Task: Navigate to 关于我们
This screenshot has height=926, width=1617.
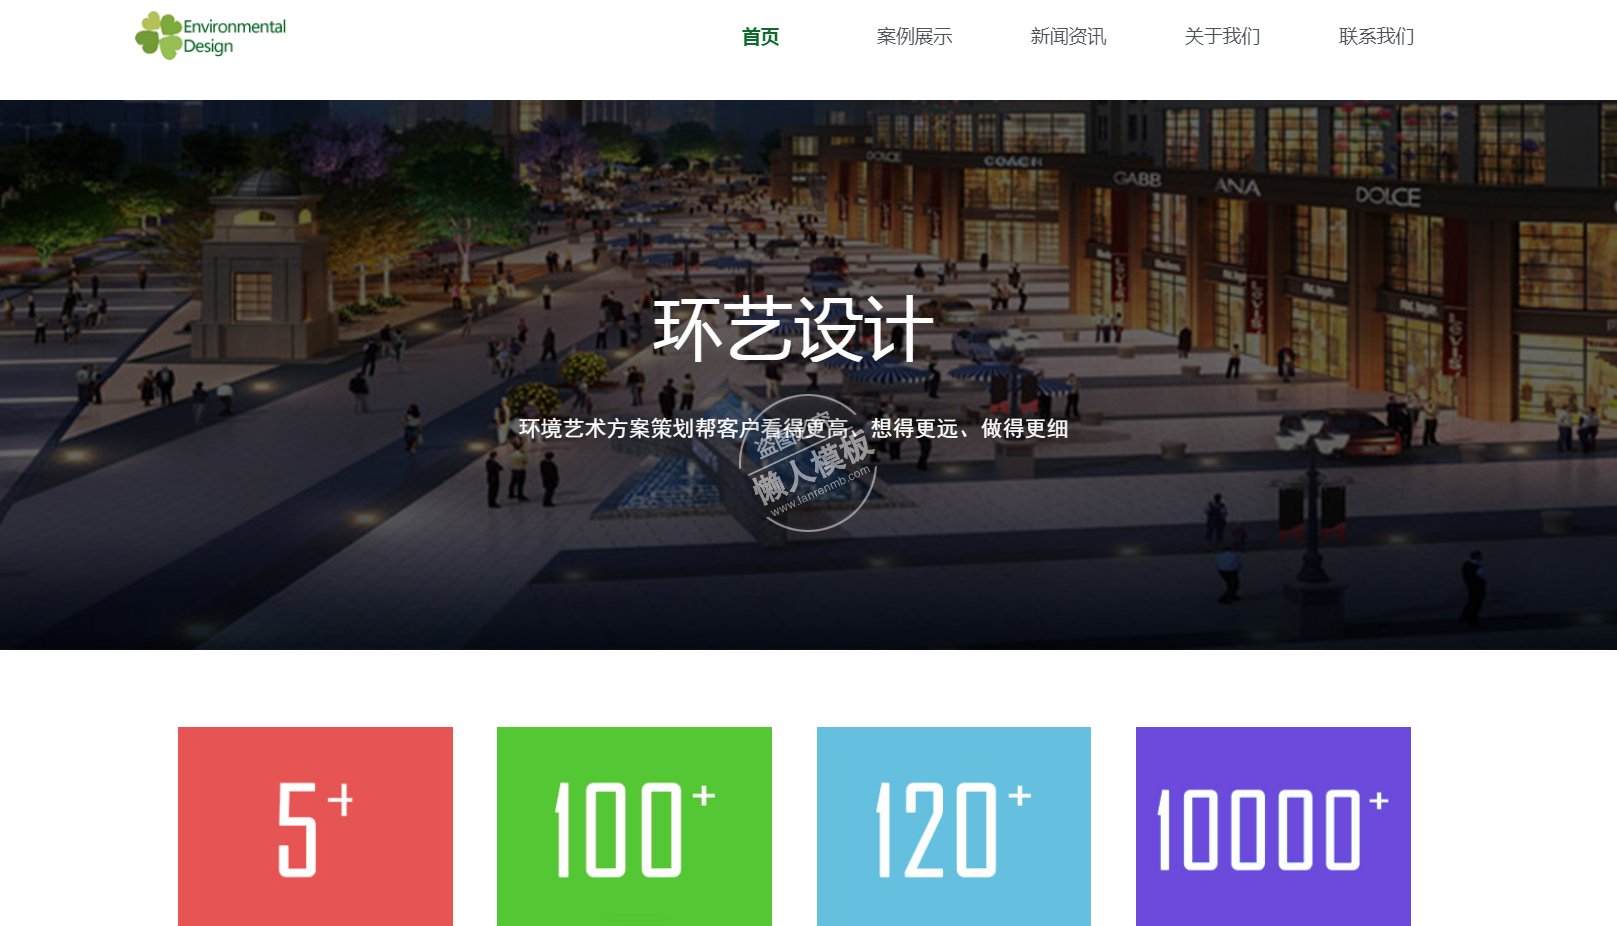Action: pyautogui.click(x=1222, y=37)
